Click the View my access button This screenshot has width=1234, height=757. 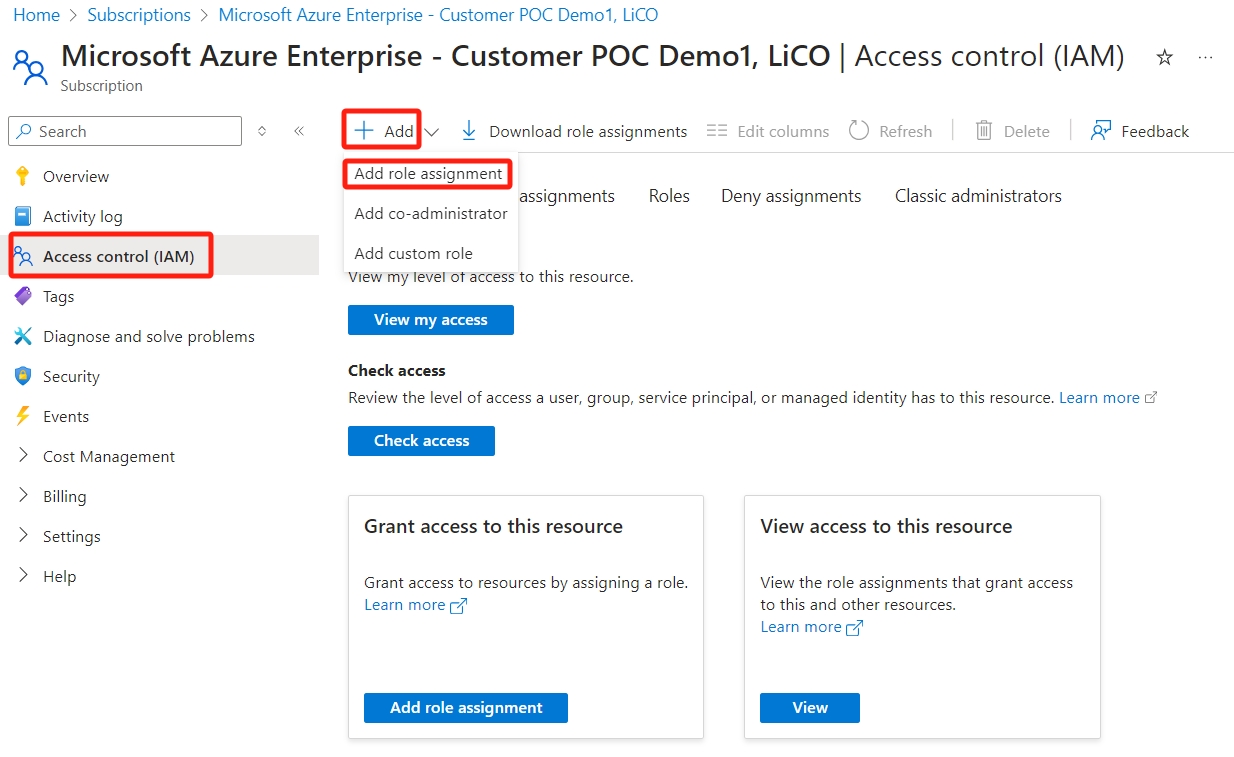coord(430,320)
